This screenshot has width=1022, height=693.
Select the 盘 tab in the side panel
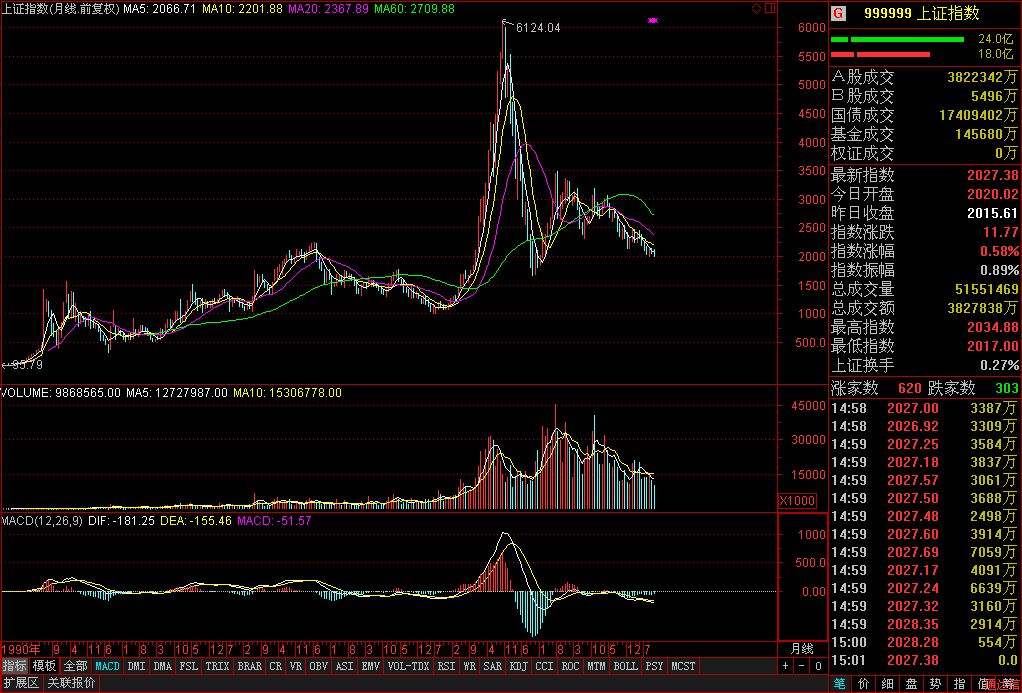pyautogui.click(x=911, y=684)
